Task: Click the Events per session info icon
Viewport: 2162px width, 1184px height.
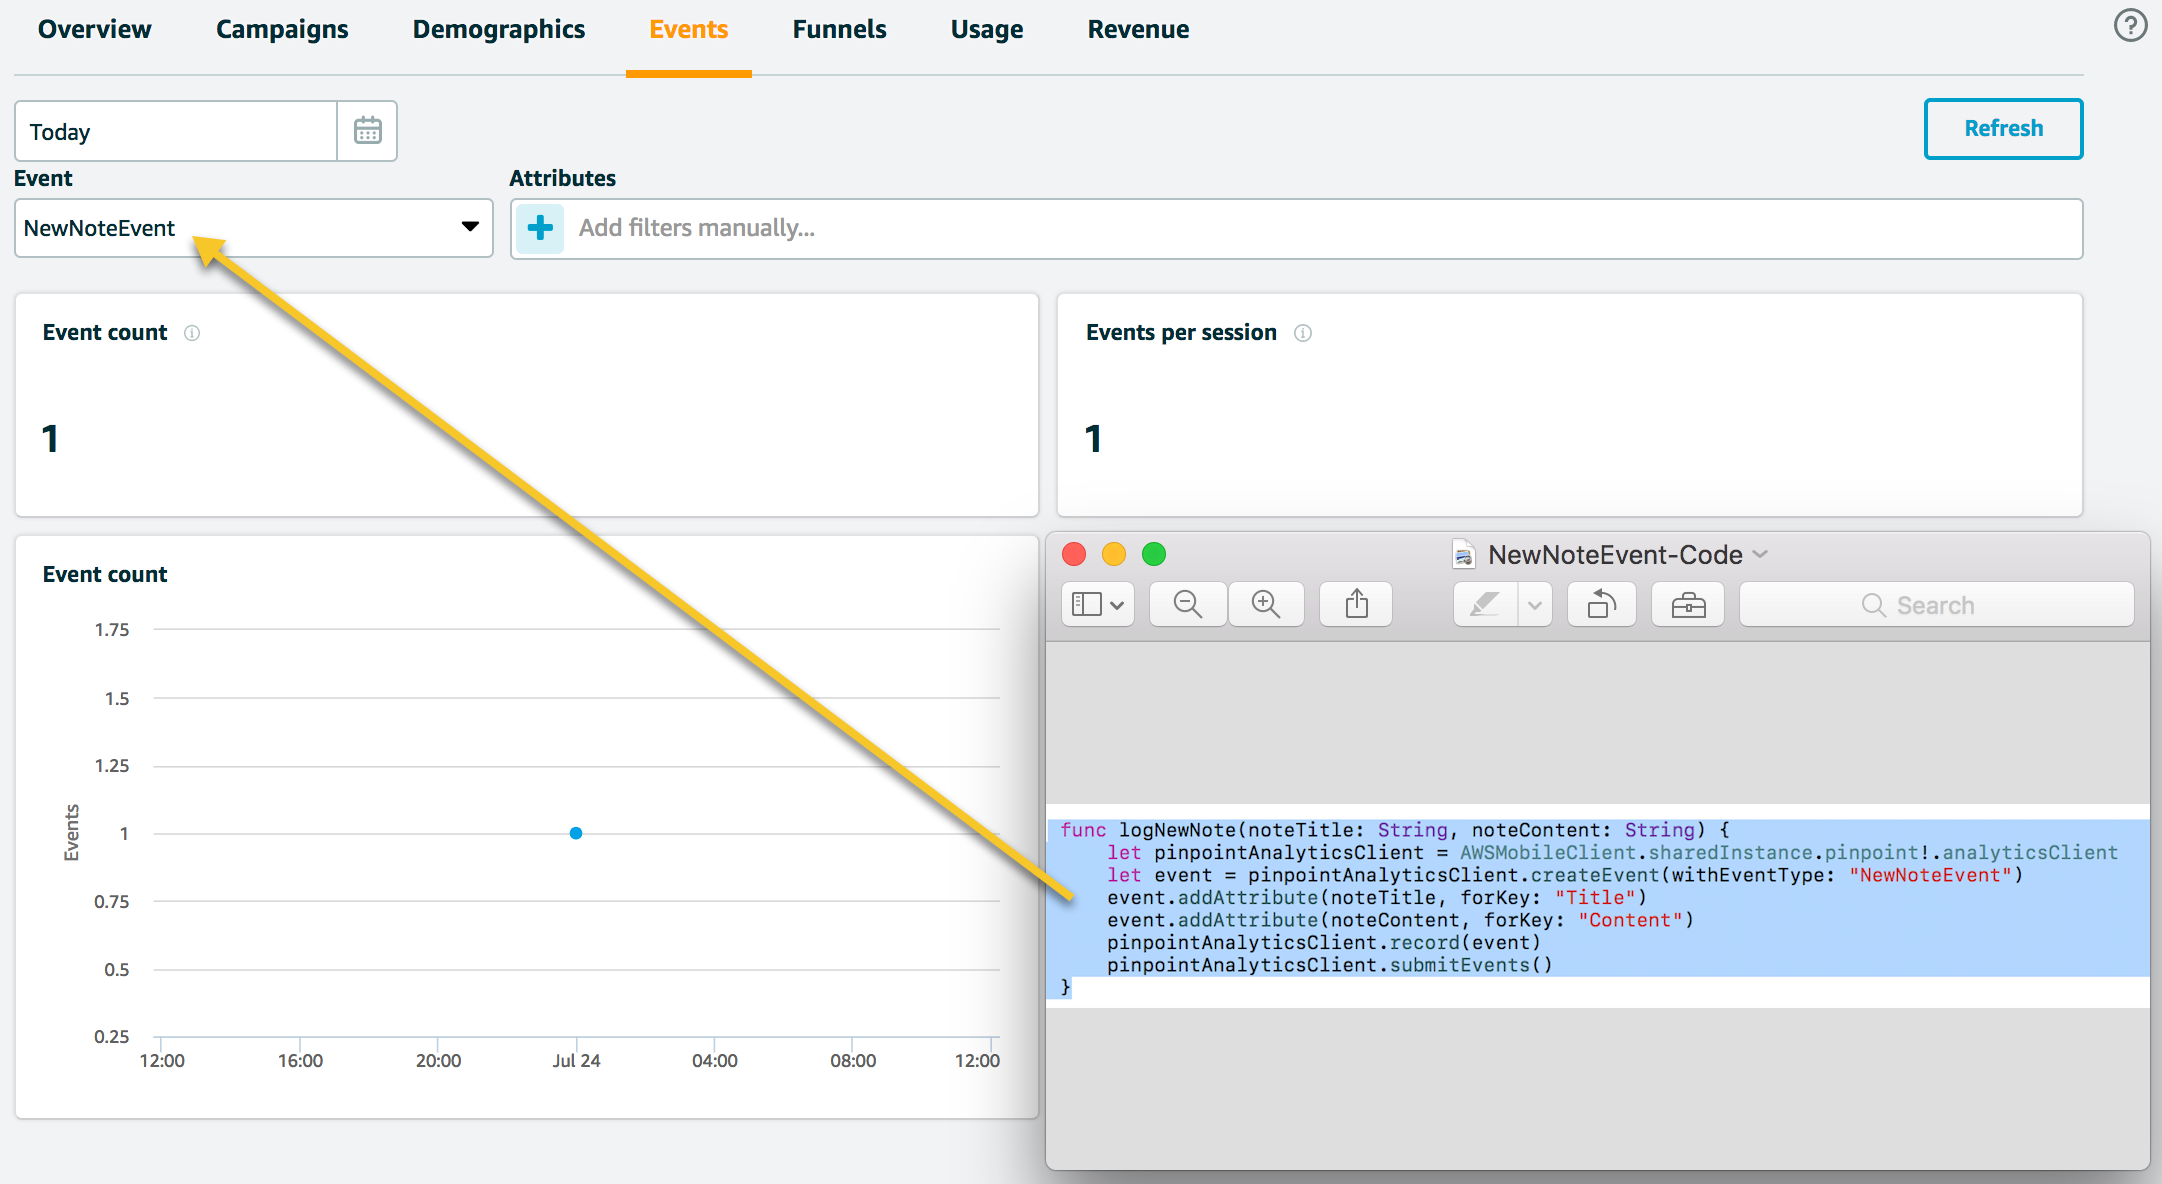Action: pos(1302,333)
